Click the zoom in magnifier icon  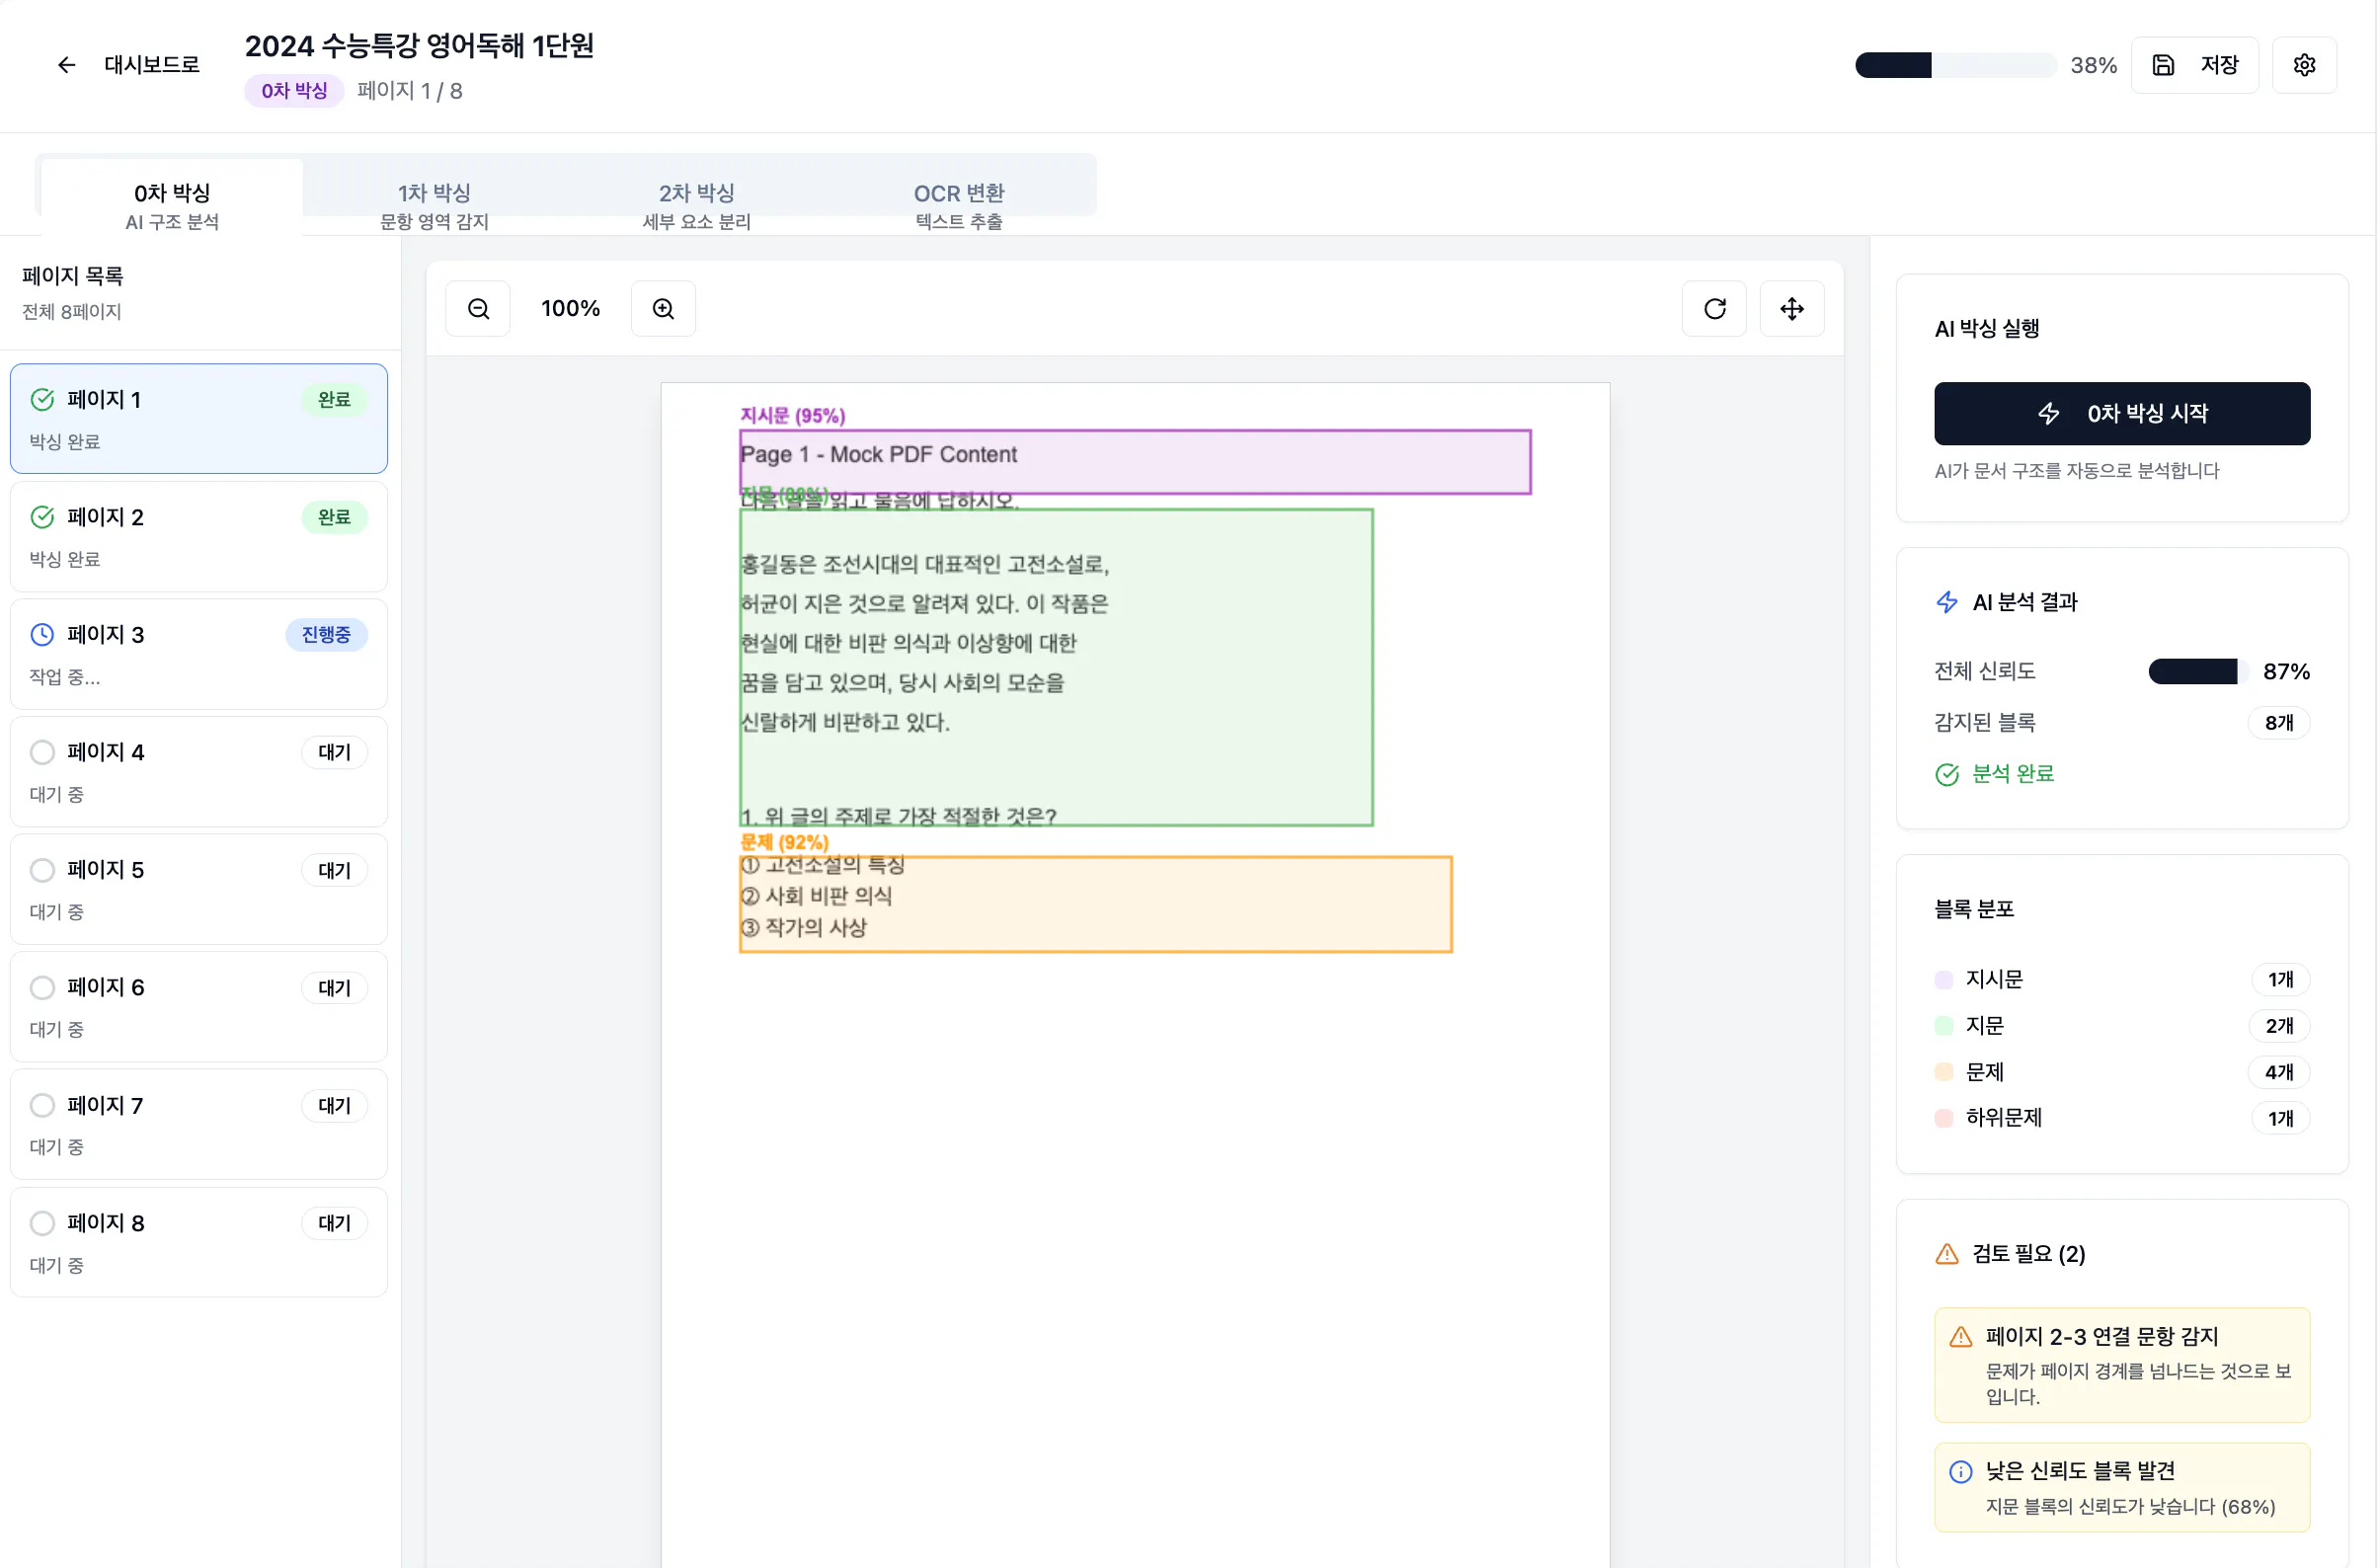click(x=663, y=309)
